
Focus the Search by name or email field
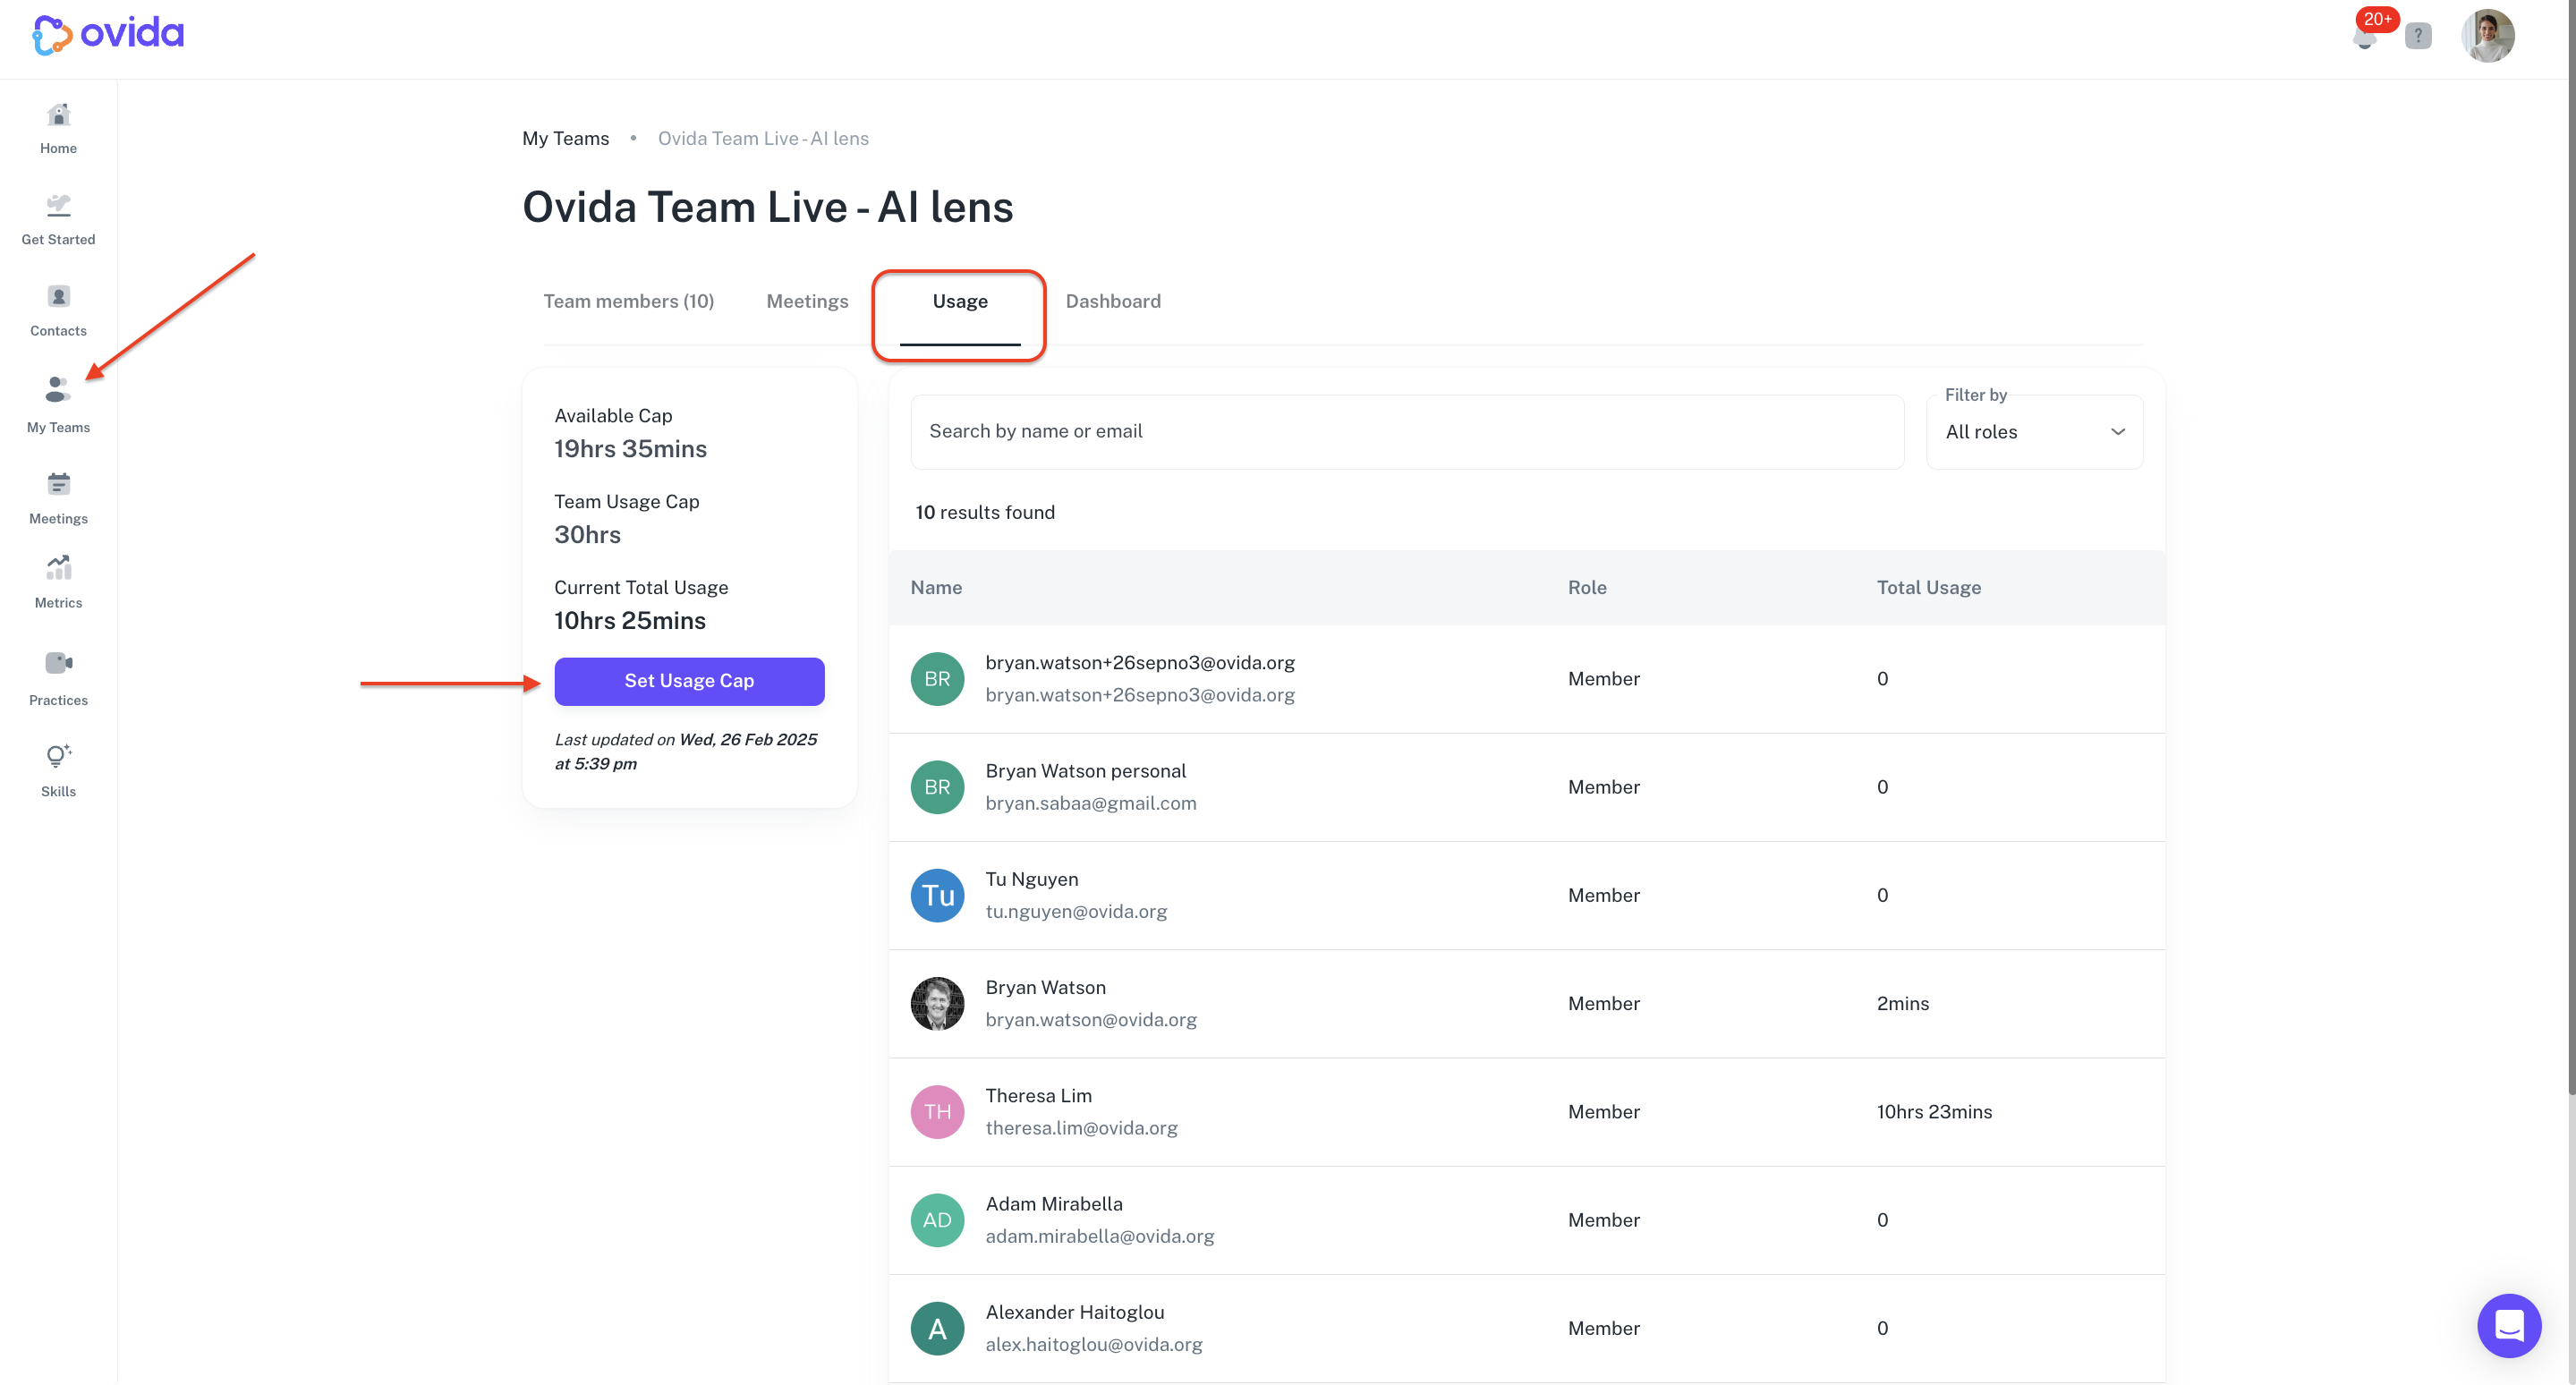click(x=1407, y=431)
